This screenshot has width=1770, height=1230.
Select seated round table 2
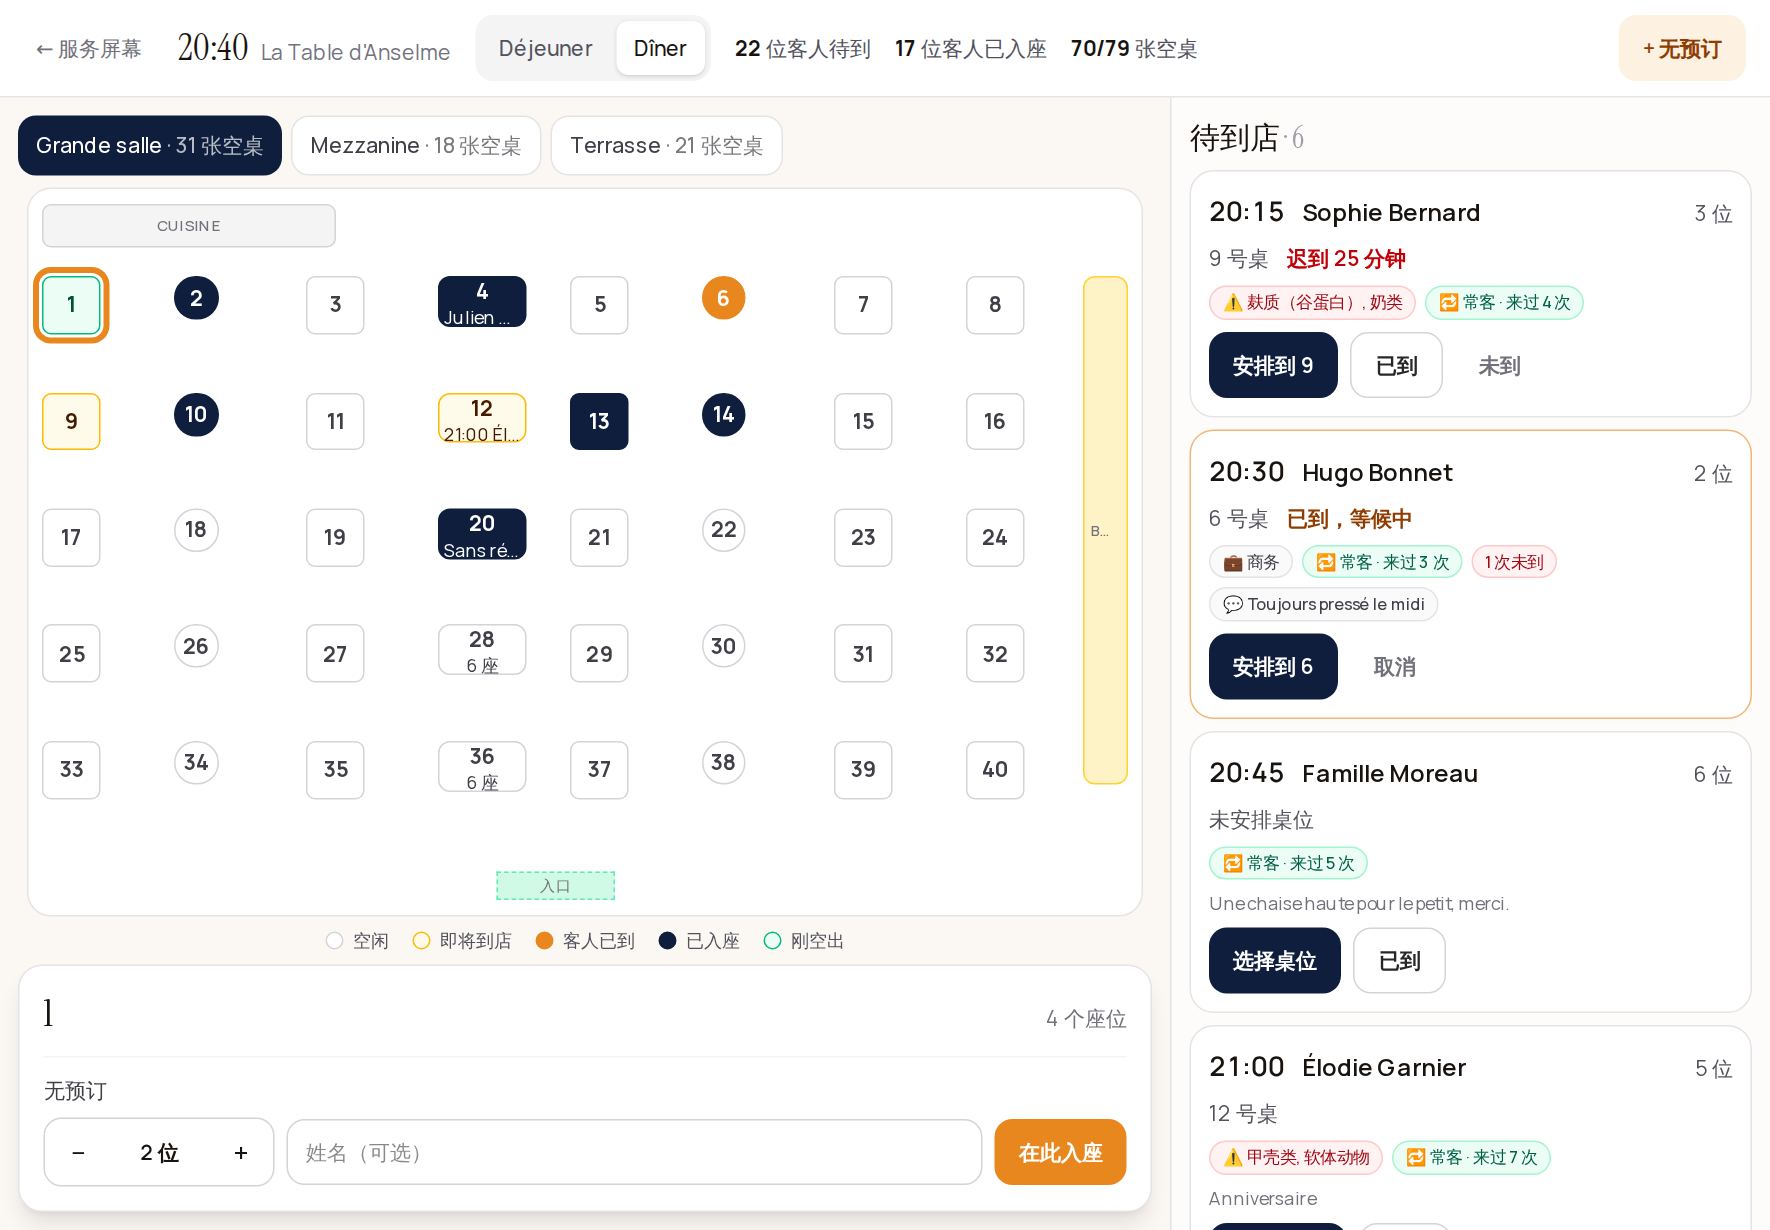pyautogui.click(x=196, y=298)
